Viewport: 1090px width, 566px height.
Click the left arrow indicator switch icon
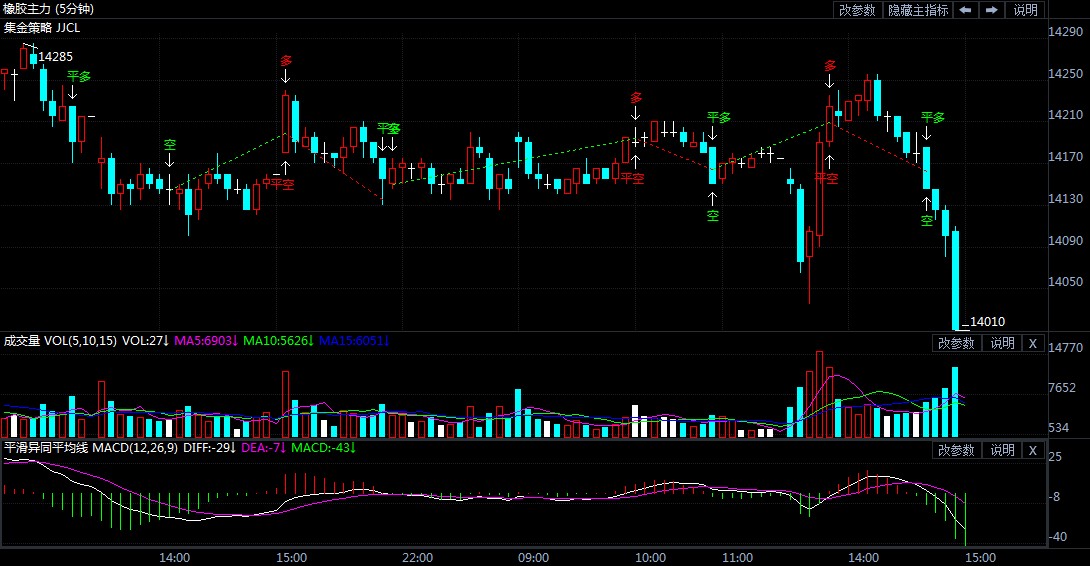coord(966,10)
